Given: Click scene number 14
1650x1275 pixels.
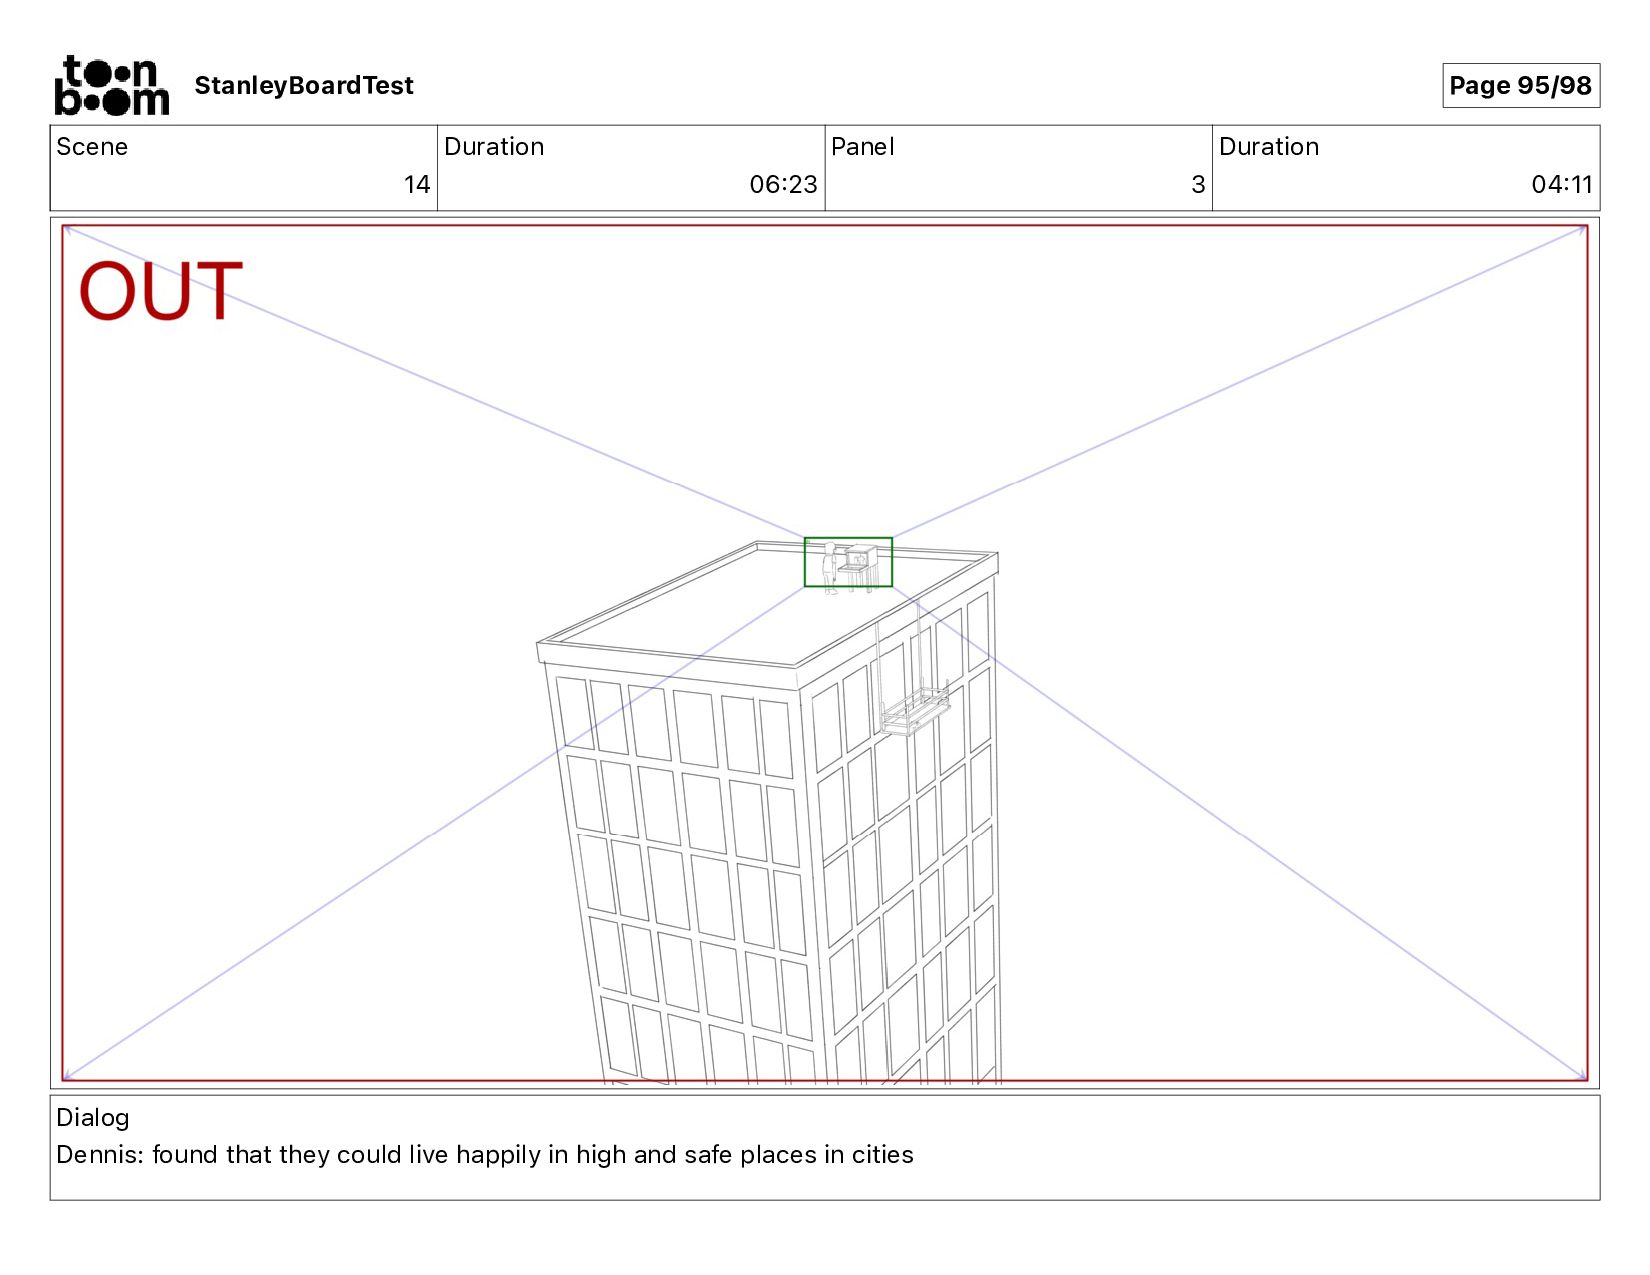Looking at the screenshot, I should click(x=417, y=185).
